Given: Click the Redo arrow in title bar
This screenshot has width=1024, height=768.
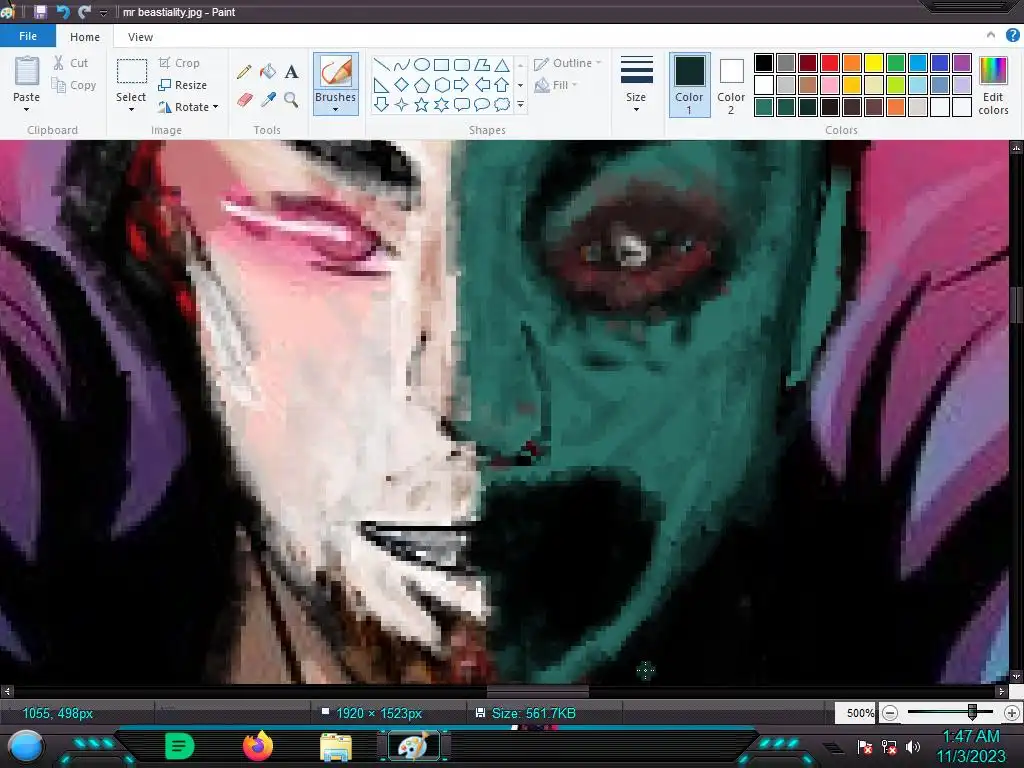Looking at the screenshot, I should pos(84,12).
